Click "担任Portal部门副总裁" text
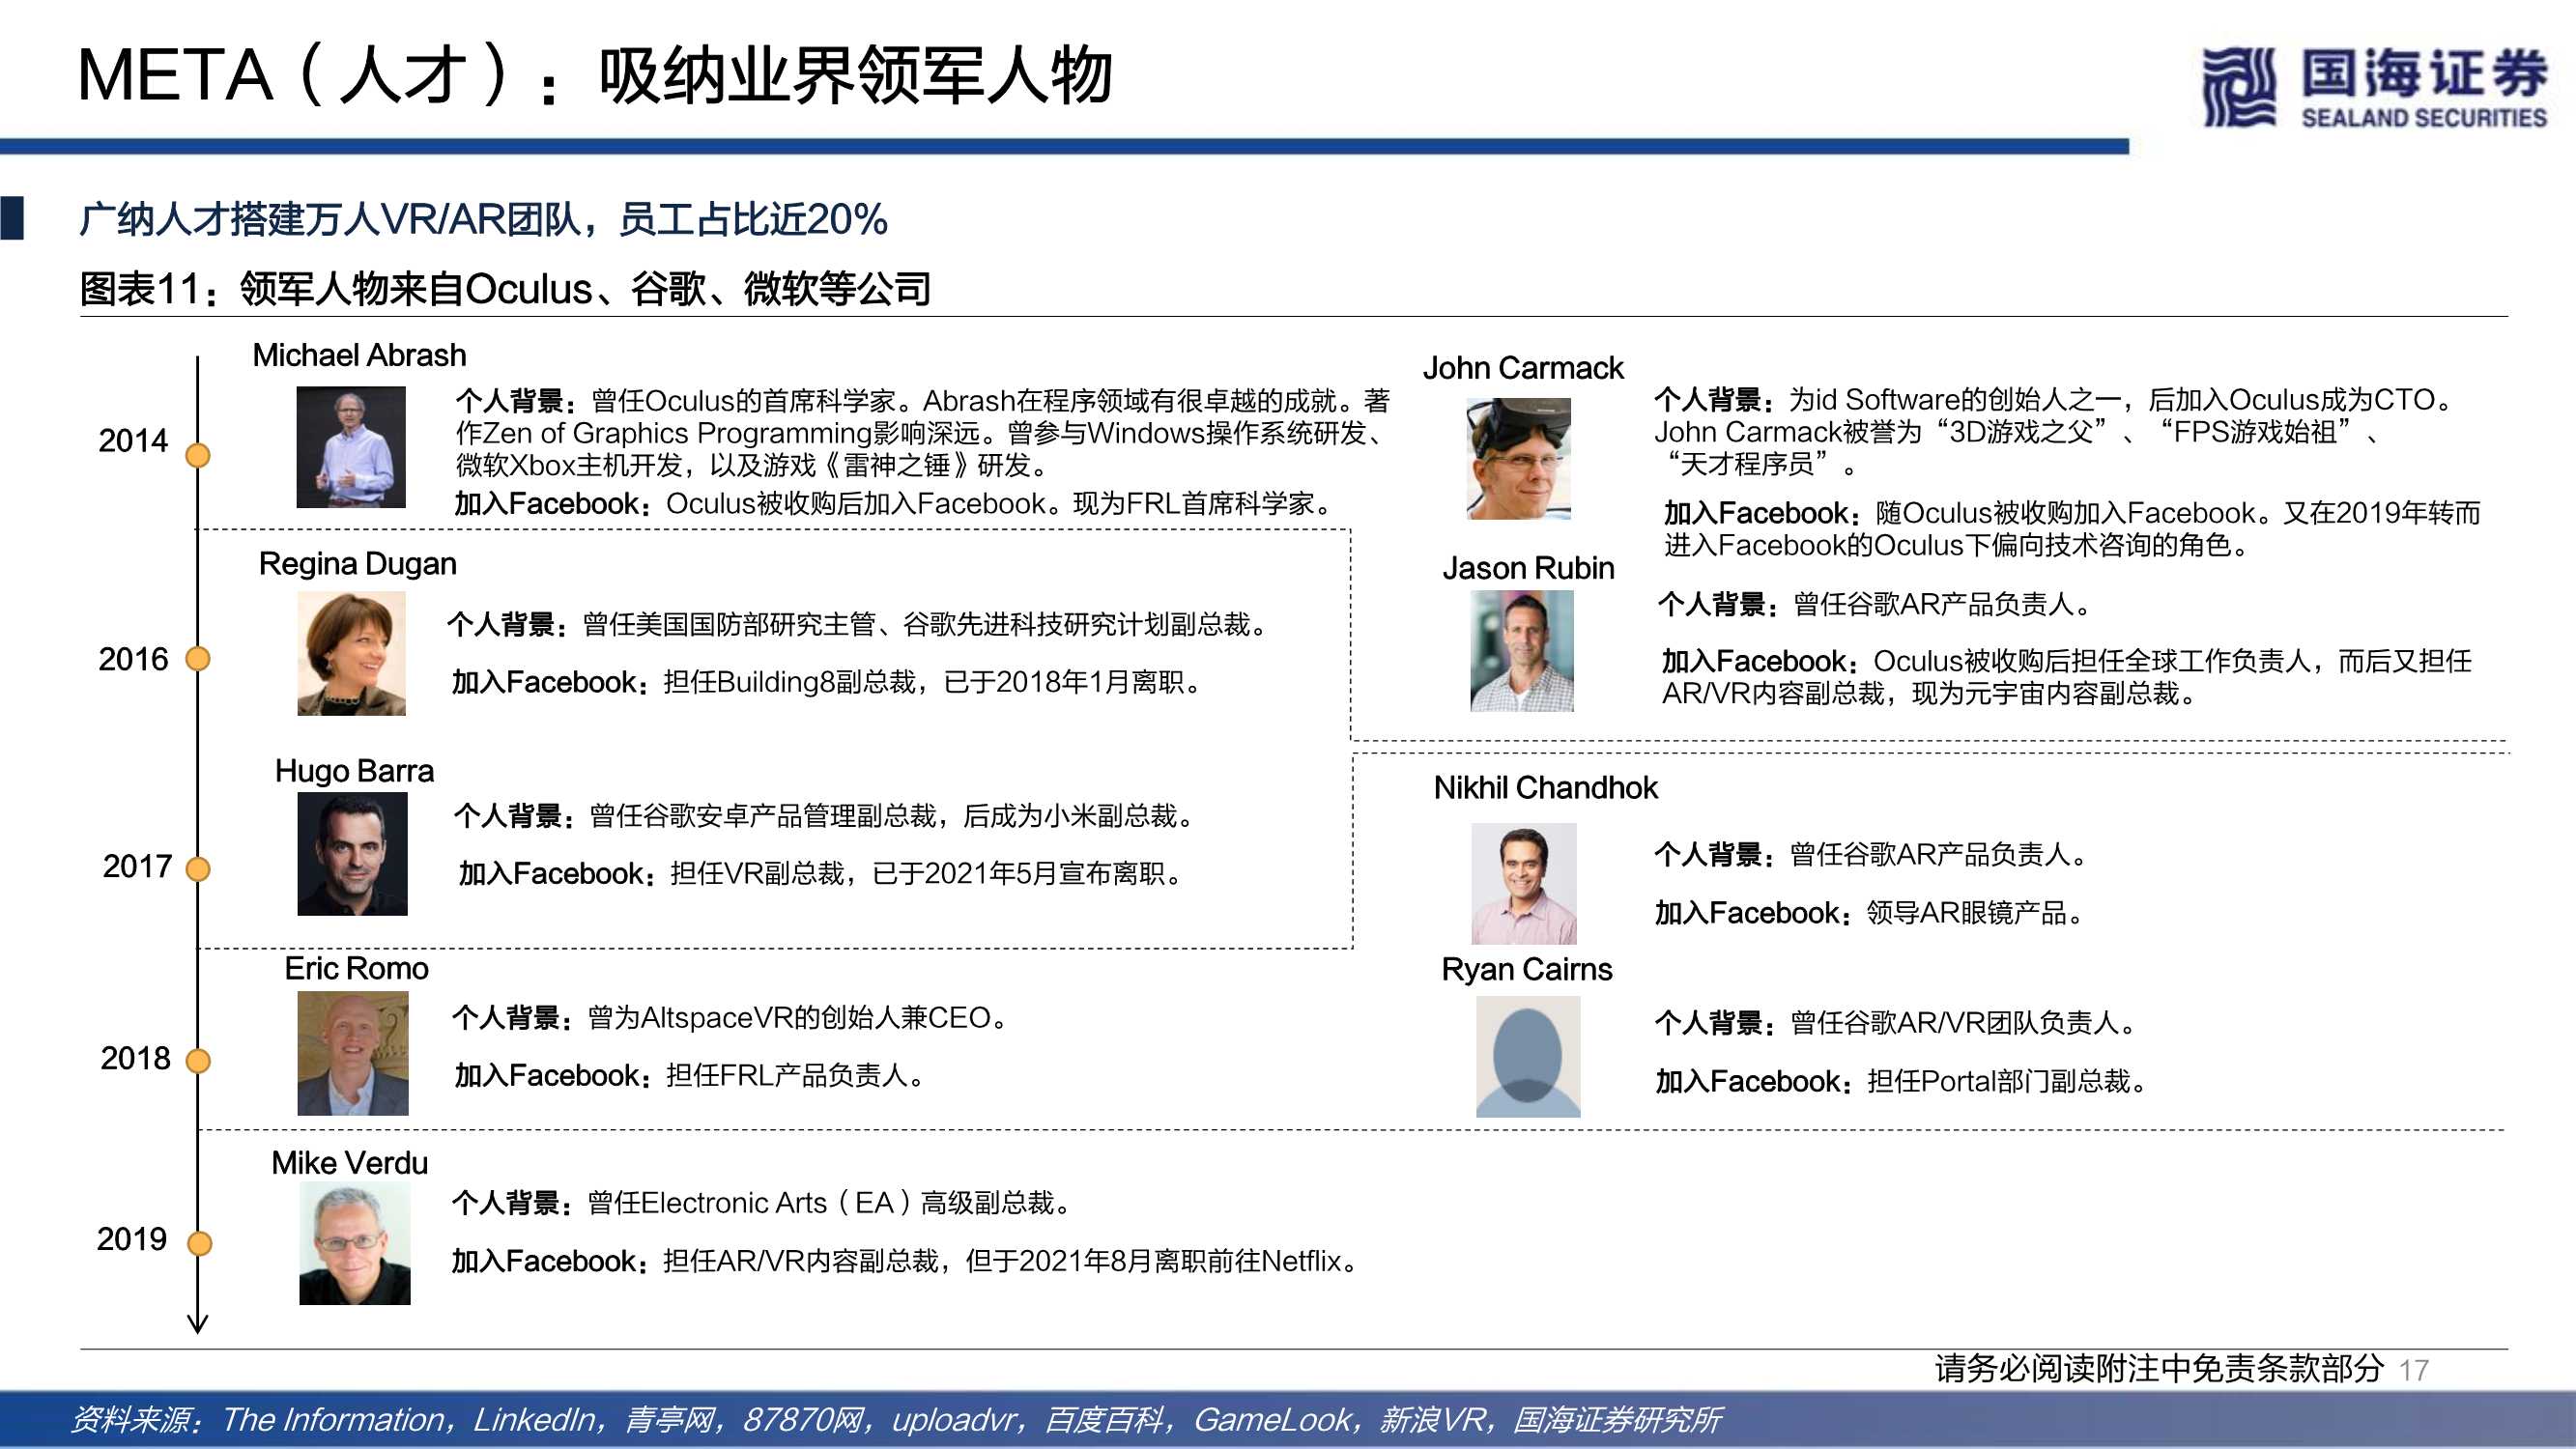This screenshot has height=1449, width=2576. 1999,1082
